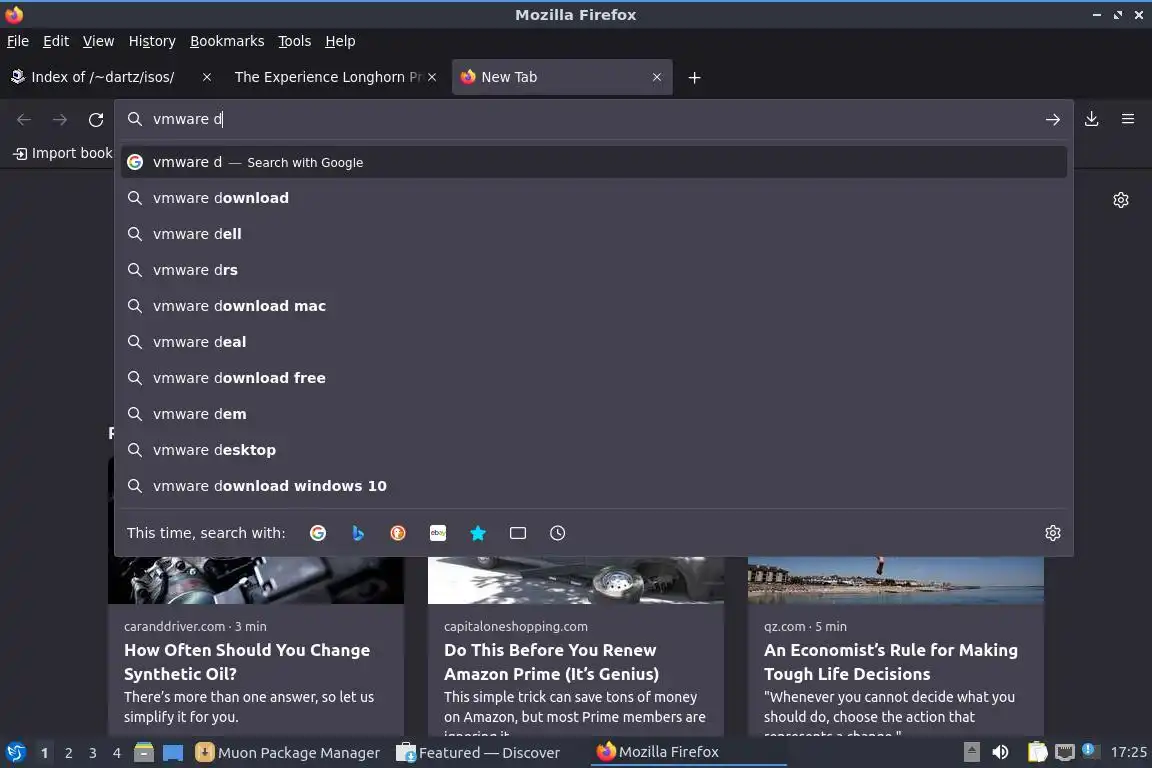This screenshot has height=768, width=1152.
Task: Open the New Tab personalize gear icon
Action: coord(1120,200)
